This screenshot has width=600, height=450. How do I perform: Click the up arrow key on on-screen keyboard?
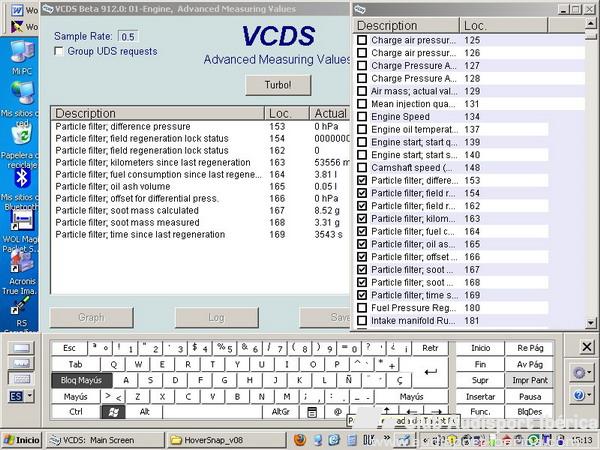click(x=386, y=411)
